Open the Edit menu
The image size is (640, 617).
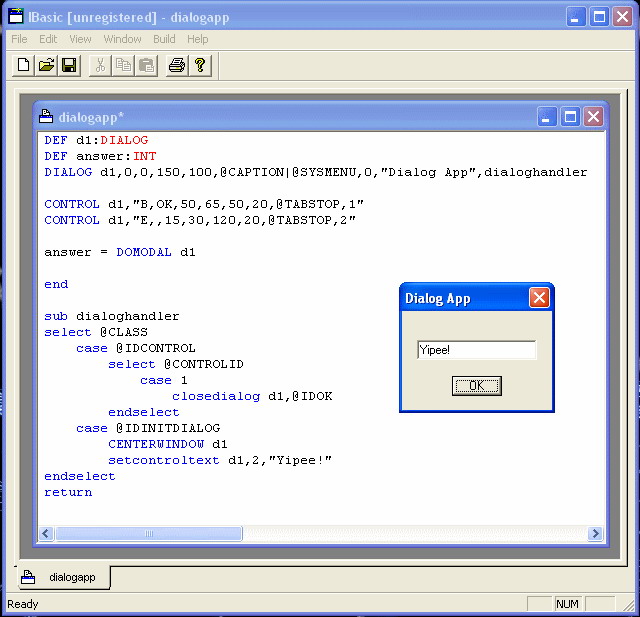48,39
